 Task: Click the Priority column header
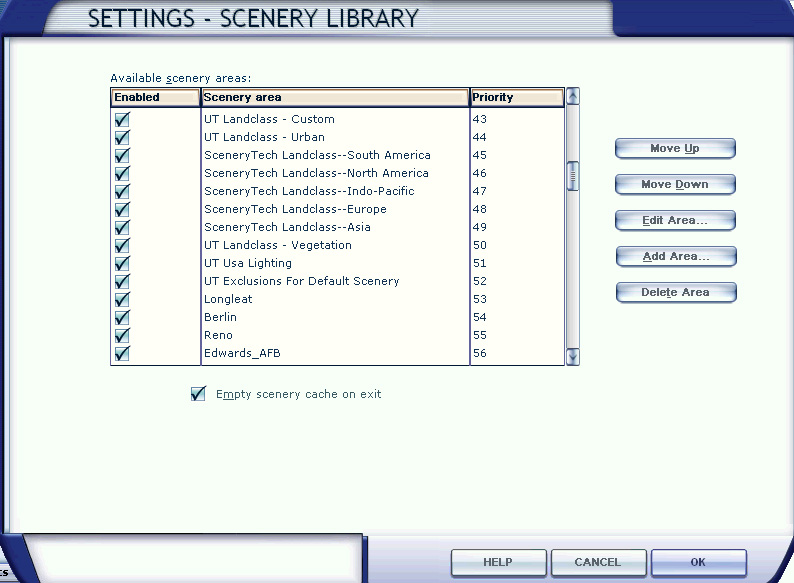pos(516,97)
